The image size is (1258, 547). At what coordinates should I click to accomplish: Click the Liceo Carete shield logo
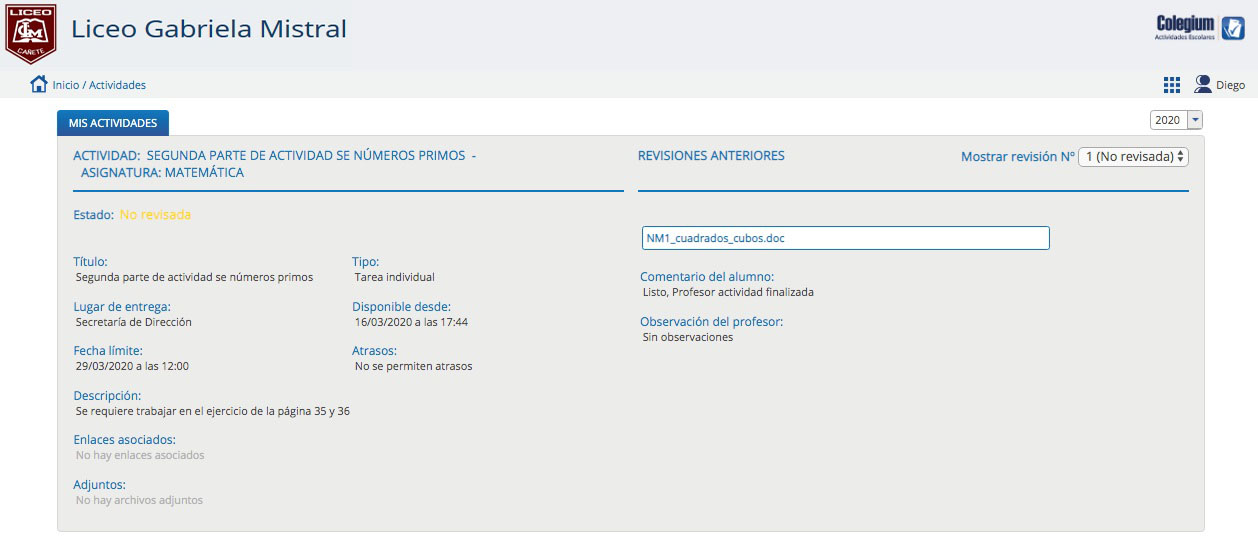(x=31, y=33)
